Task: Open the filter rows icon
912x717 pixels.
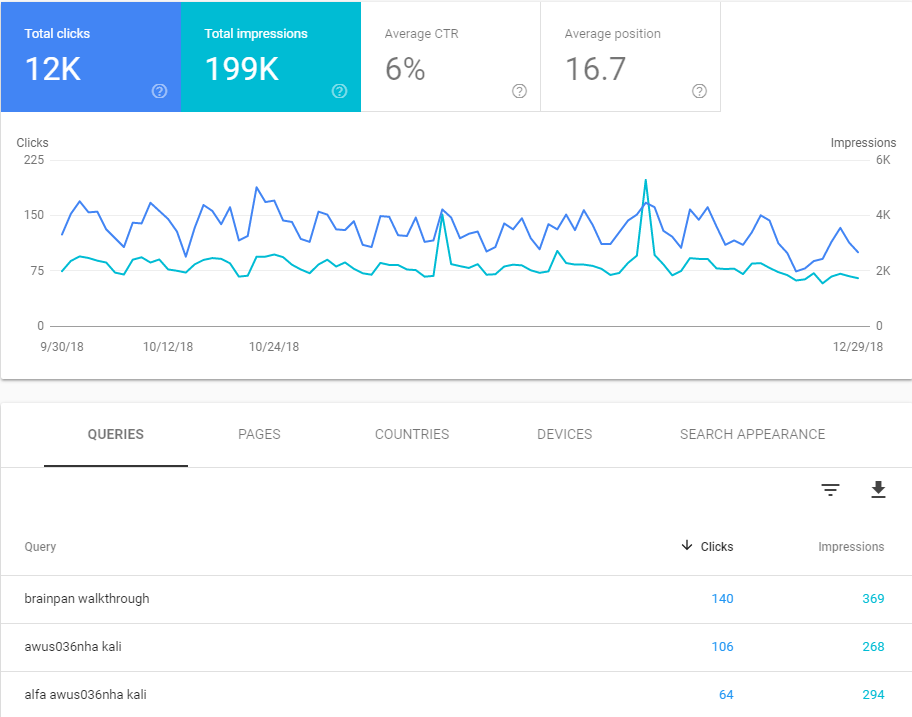Action: 830,490
